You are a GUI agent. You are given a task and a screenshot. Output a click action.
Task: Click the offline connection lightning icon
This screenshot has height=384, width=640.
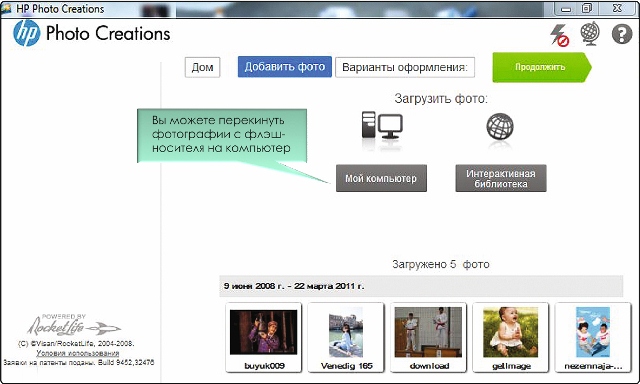(559, 35)
